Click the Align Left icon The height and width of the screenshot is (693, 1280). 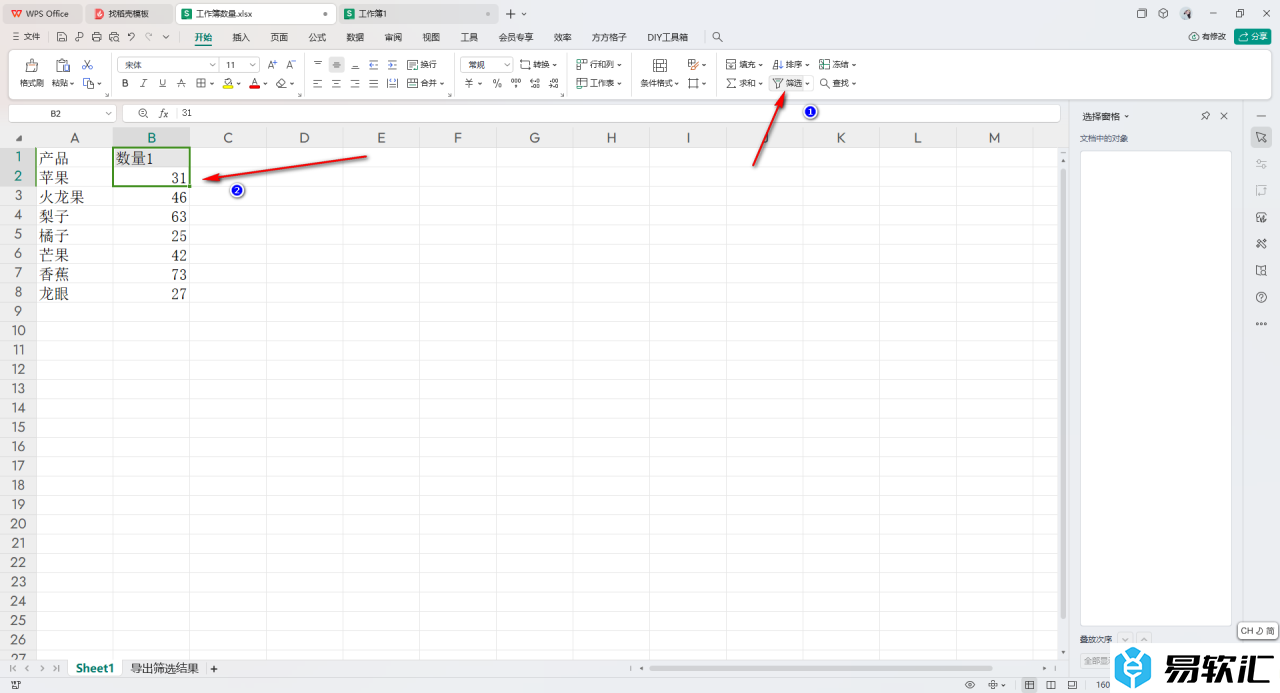(318, 83)
